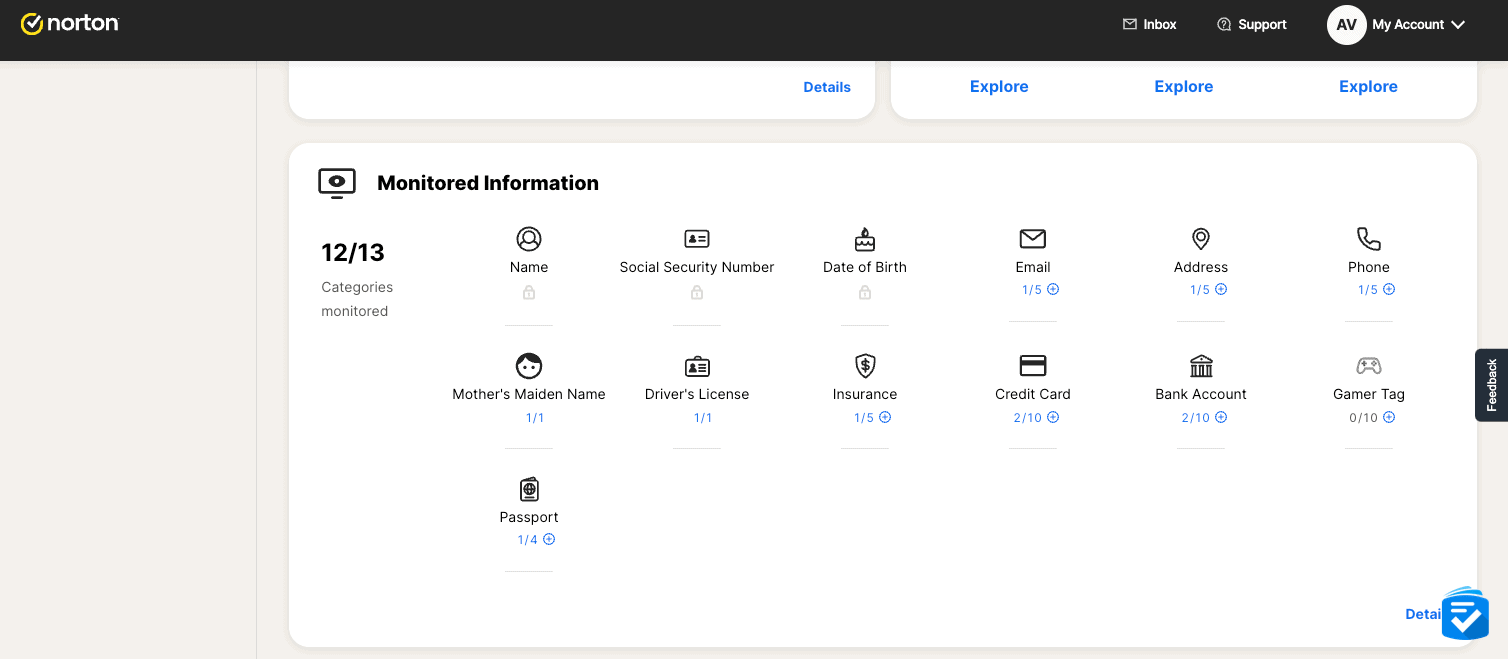Click the Mother's Maiden Name 1/1 count
Image resolution: width=1508 pixels, height=659 pixels.
click(x=535, y=418)
